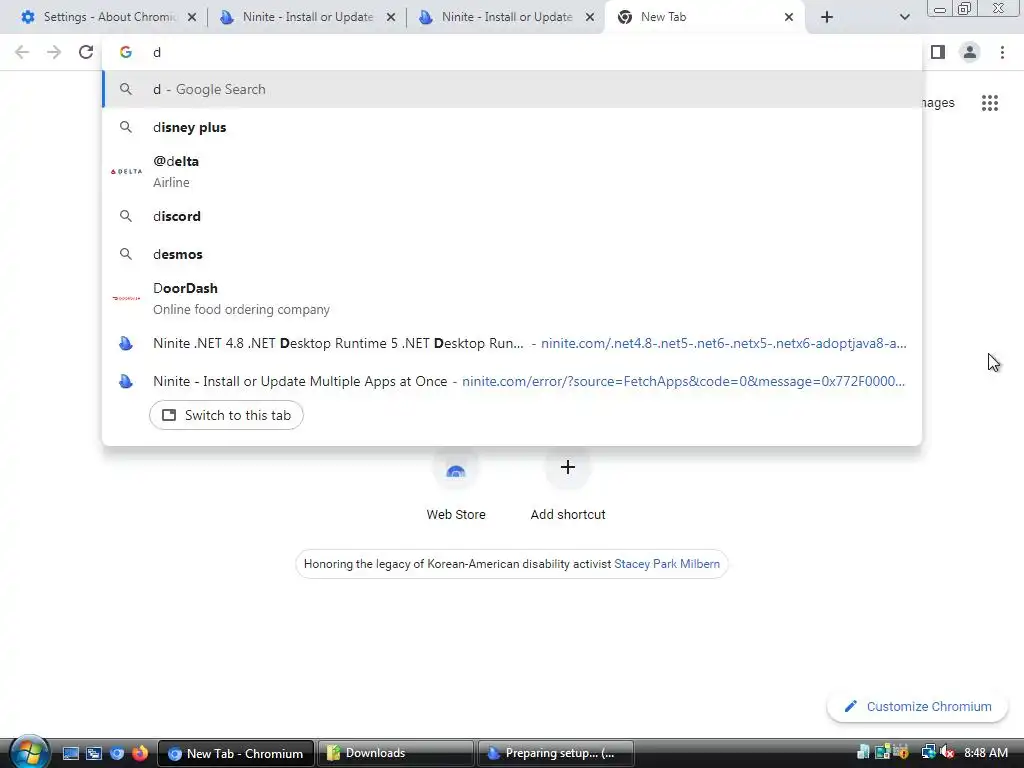Open the Stacey Park Milbern link
This screenshot has height=768, width=1024.
coord(667,564)
